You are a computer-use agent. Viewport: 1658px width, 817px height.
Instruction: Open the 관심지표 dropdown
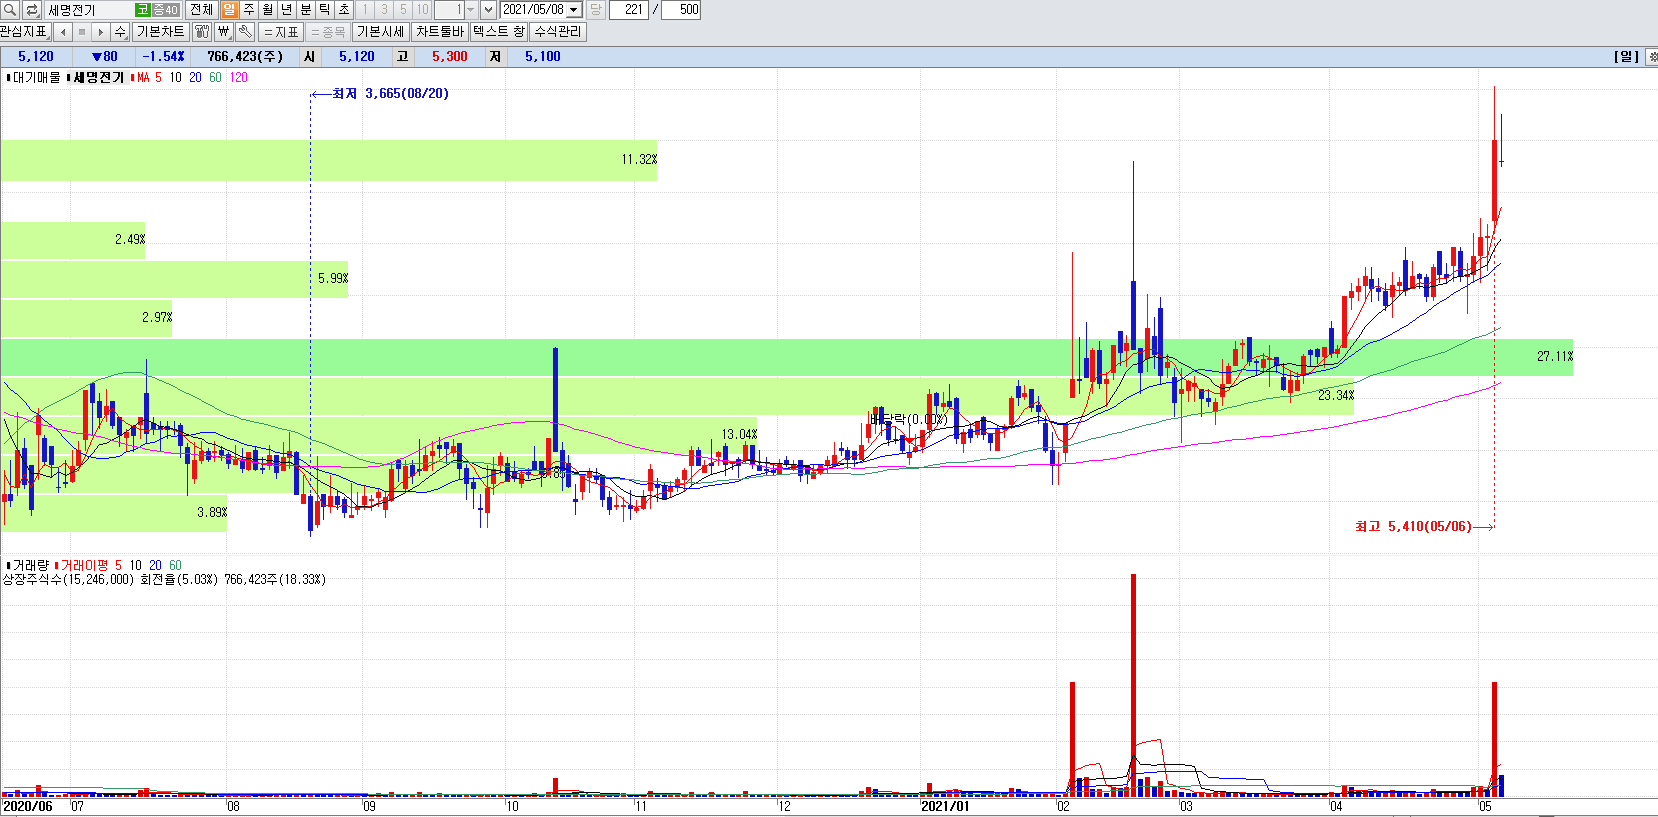tap(25, 32)
